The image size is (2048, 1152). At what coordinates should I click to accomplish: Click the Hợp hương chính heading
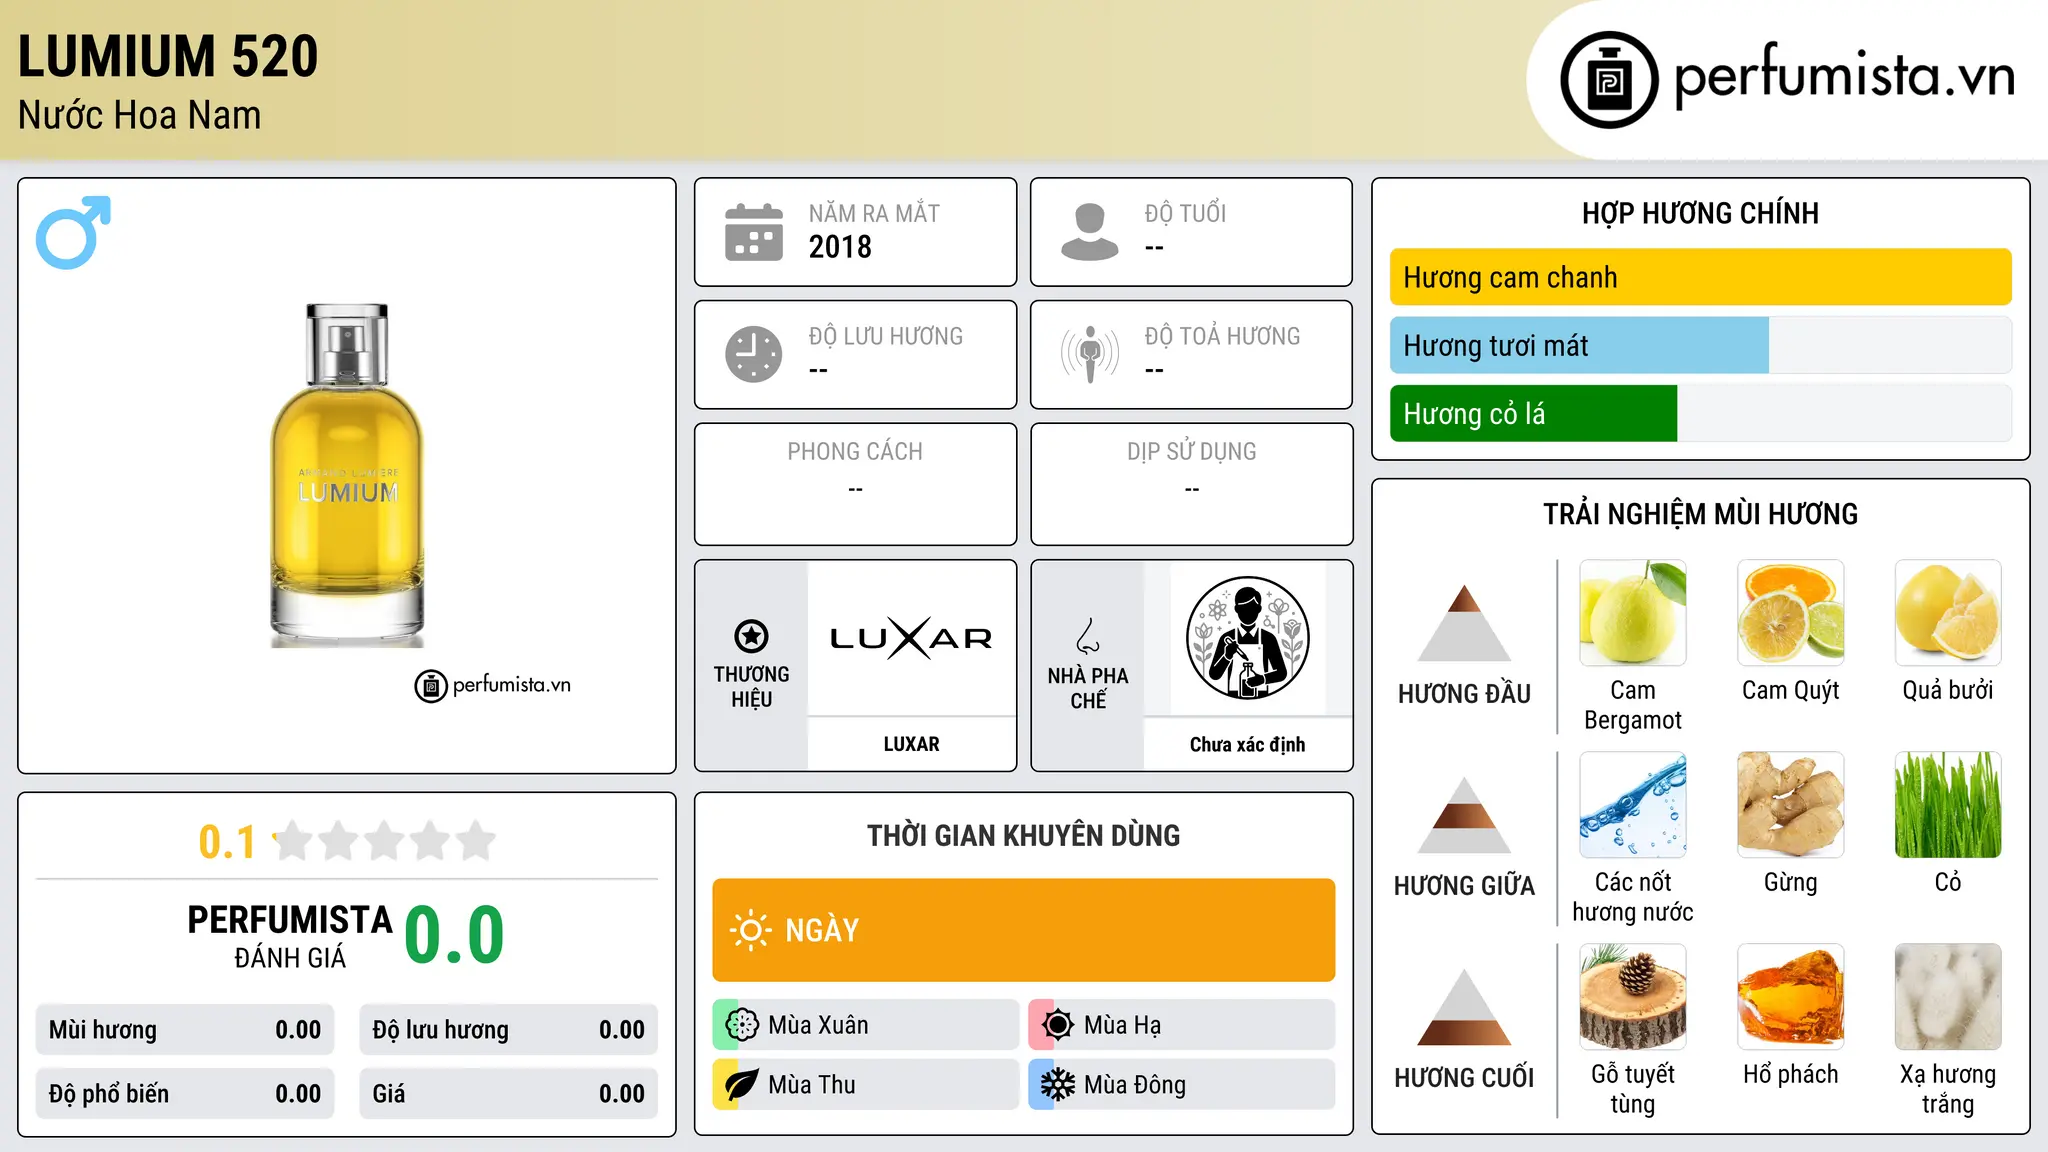(x=1700, y=213)
